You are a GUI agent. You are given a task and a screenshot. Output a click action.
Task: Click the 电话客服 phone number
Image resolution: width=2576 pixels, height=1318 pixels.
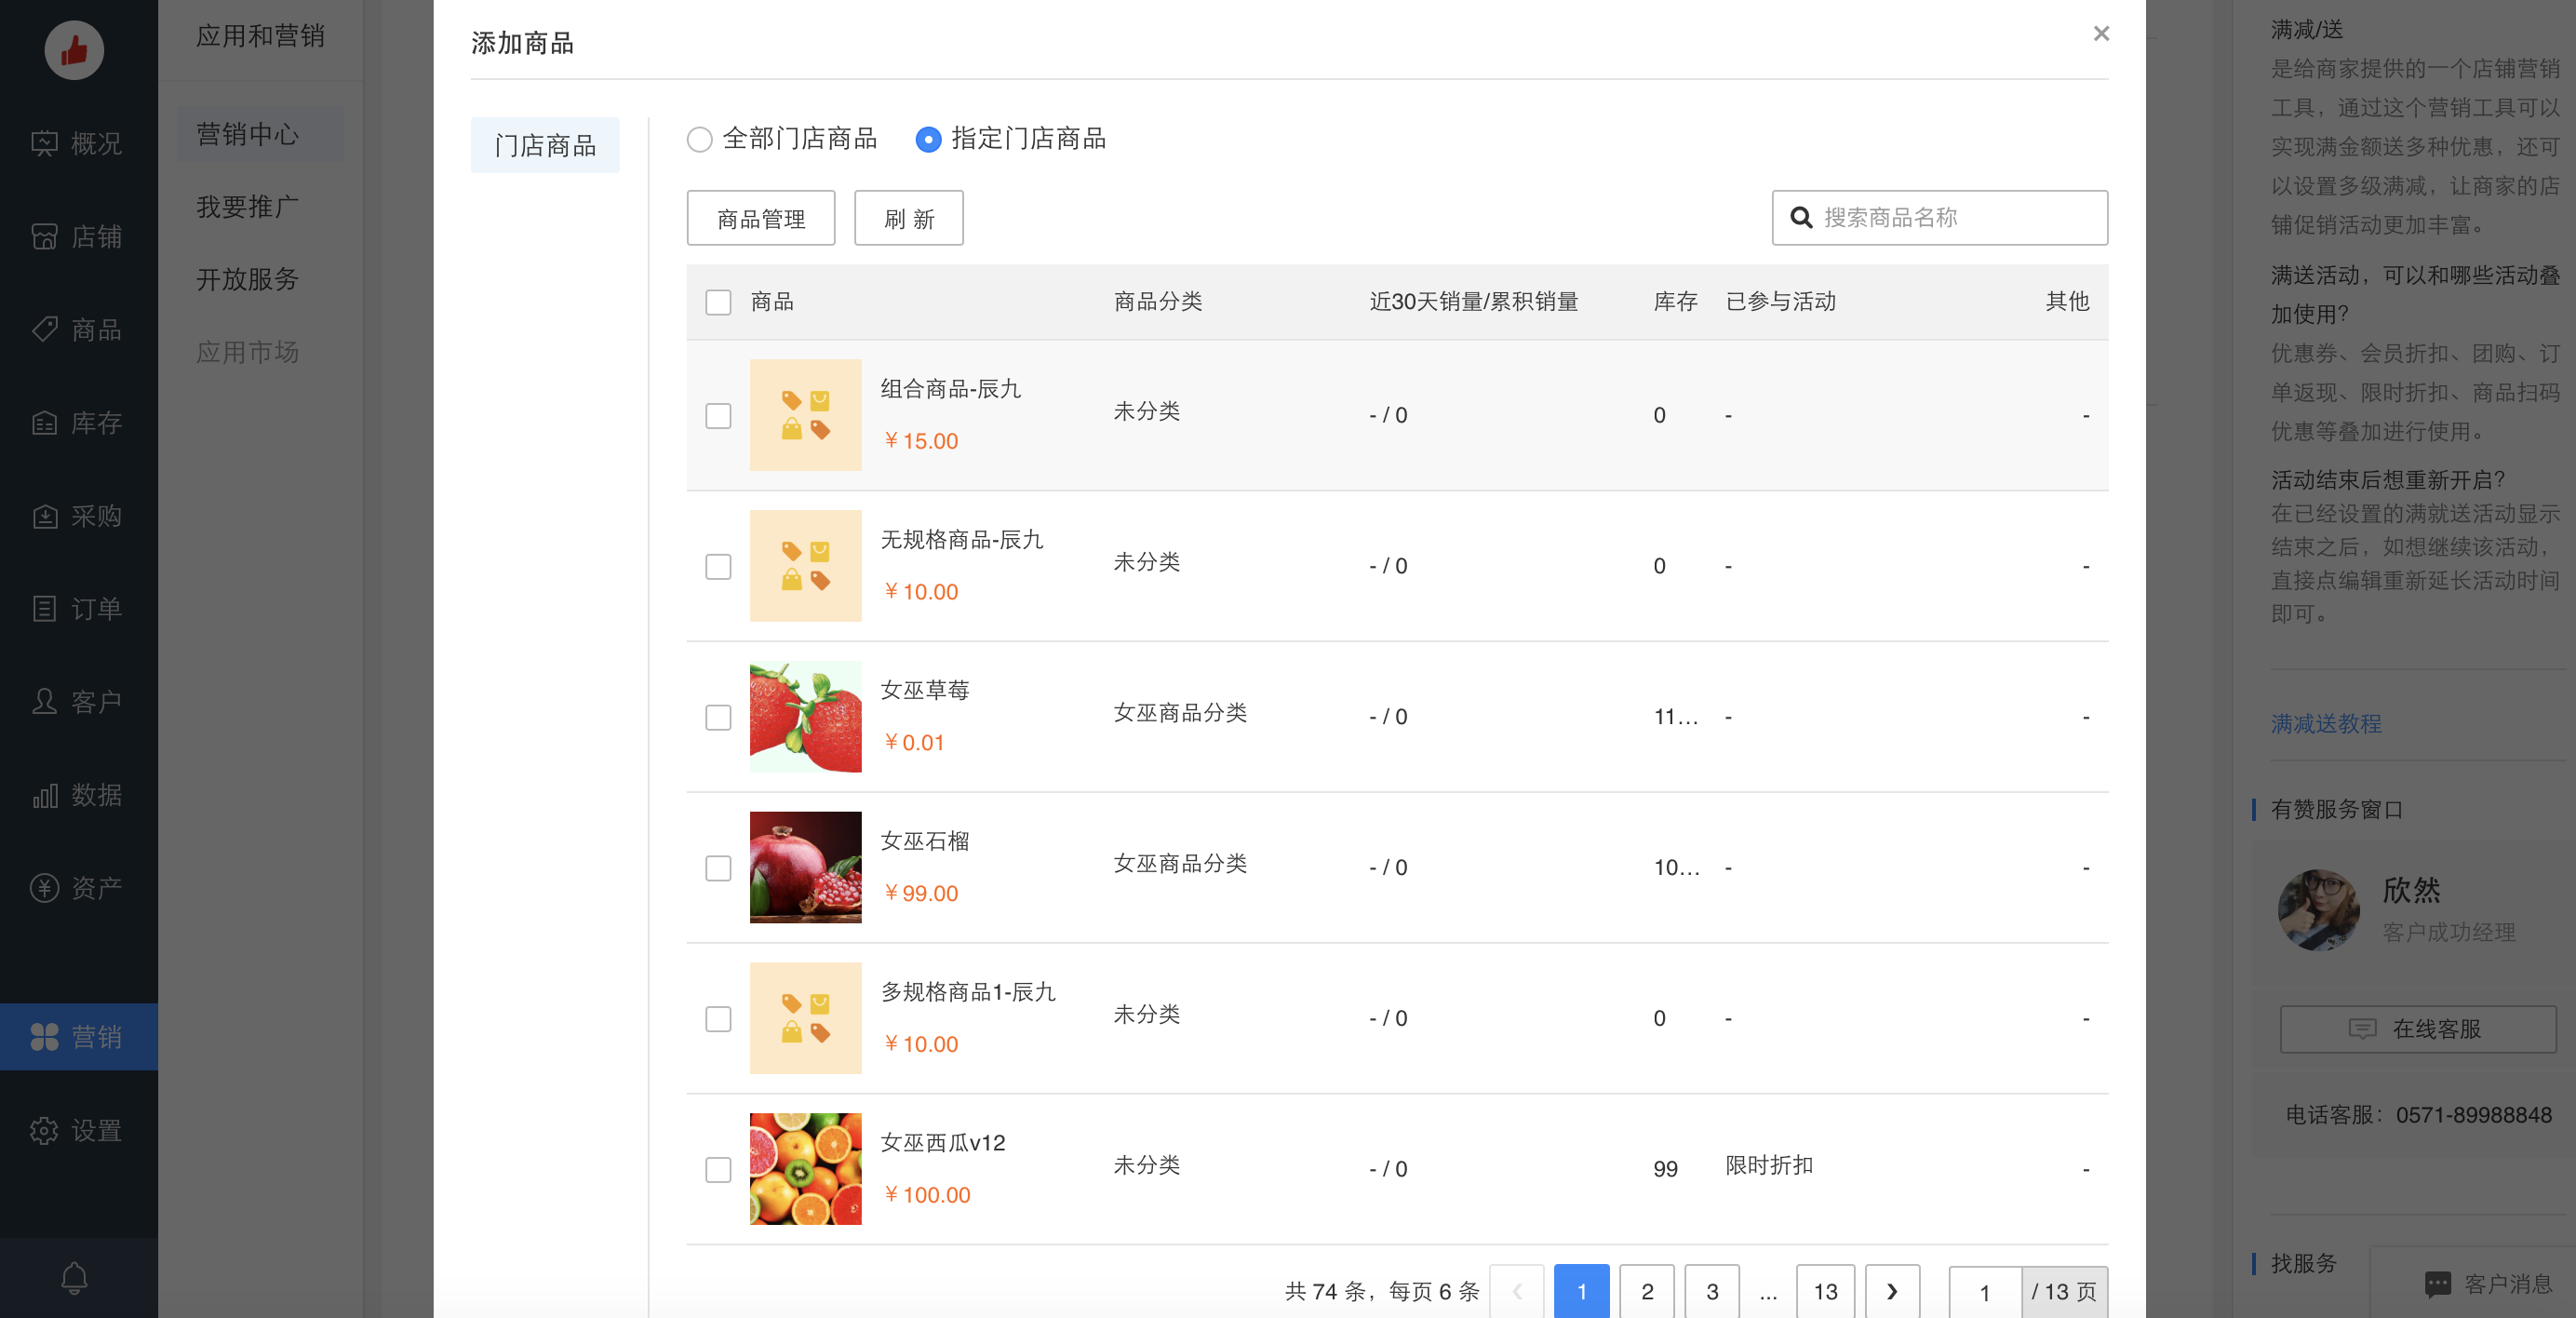tap(2473, 1114)
